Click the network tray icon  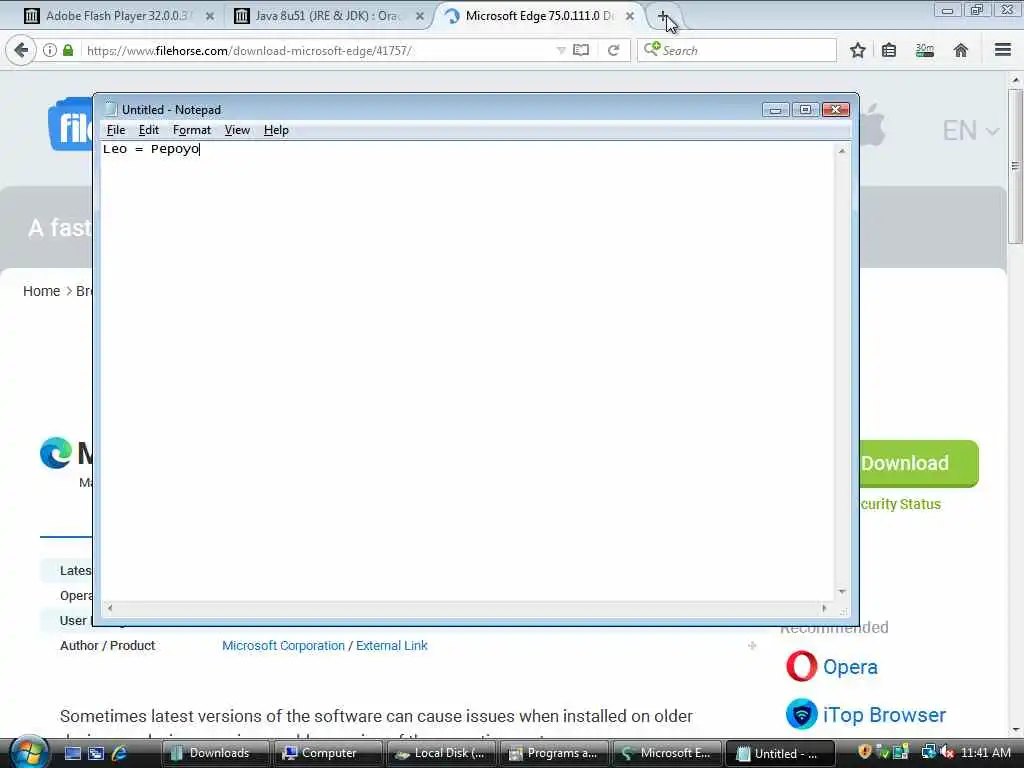coord(929,752)
